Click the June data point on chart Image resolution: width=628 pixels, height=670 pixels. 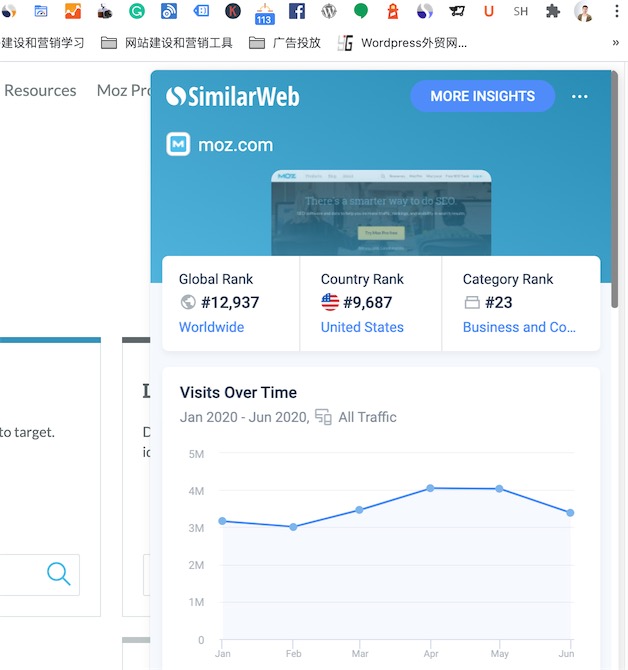[x=570, y=512]
